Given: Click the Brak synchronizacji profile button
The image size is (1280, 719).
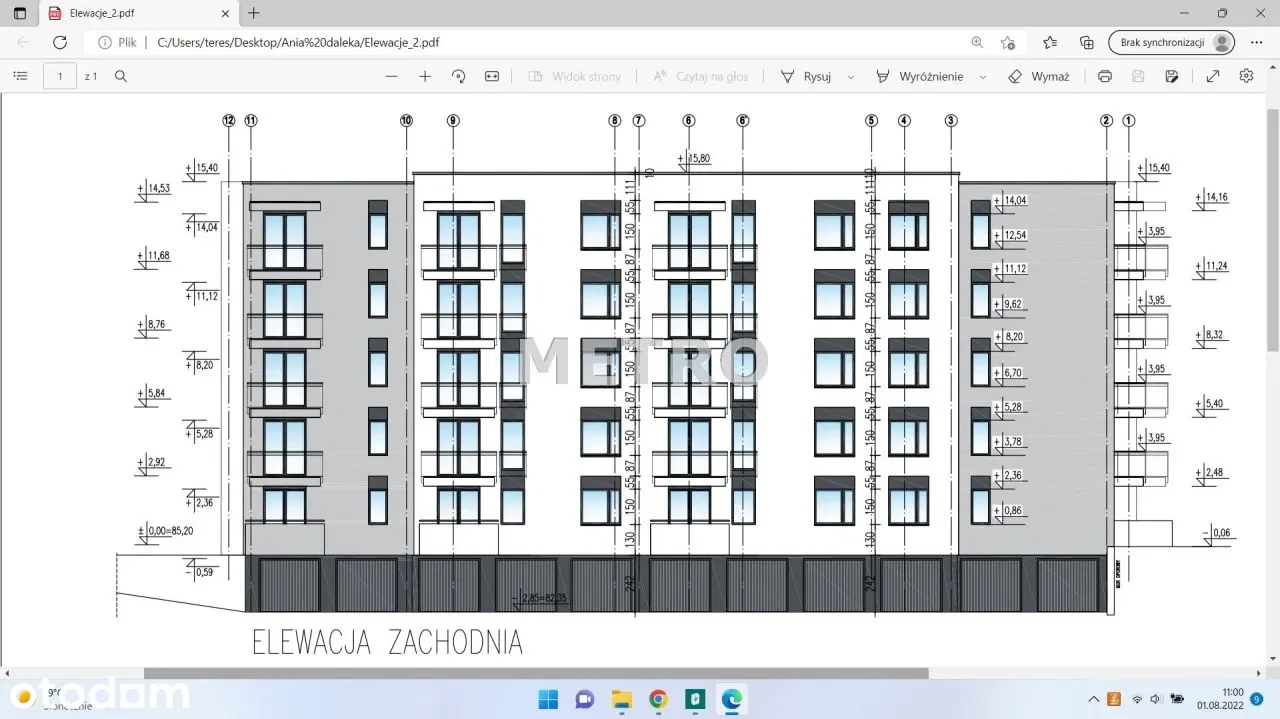Looking at the screenshot, I should [1171, 43].
